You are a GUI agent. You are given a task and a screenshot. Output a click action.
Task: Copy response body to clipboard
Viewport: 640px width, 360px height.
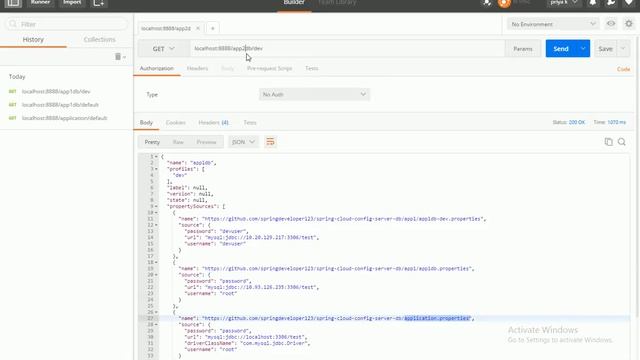click(x=609, y=142)
